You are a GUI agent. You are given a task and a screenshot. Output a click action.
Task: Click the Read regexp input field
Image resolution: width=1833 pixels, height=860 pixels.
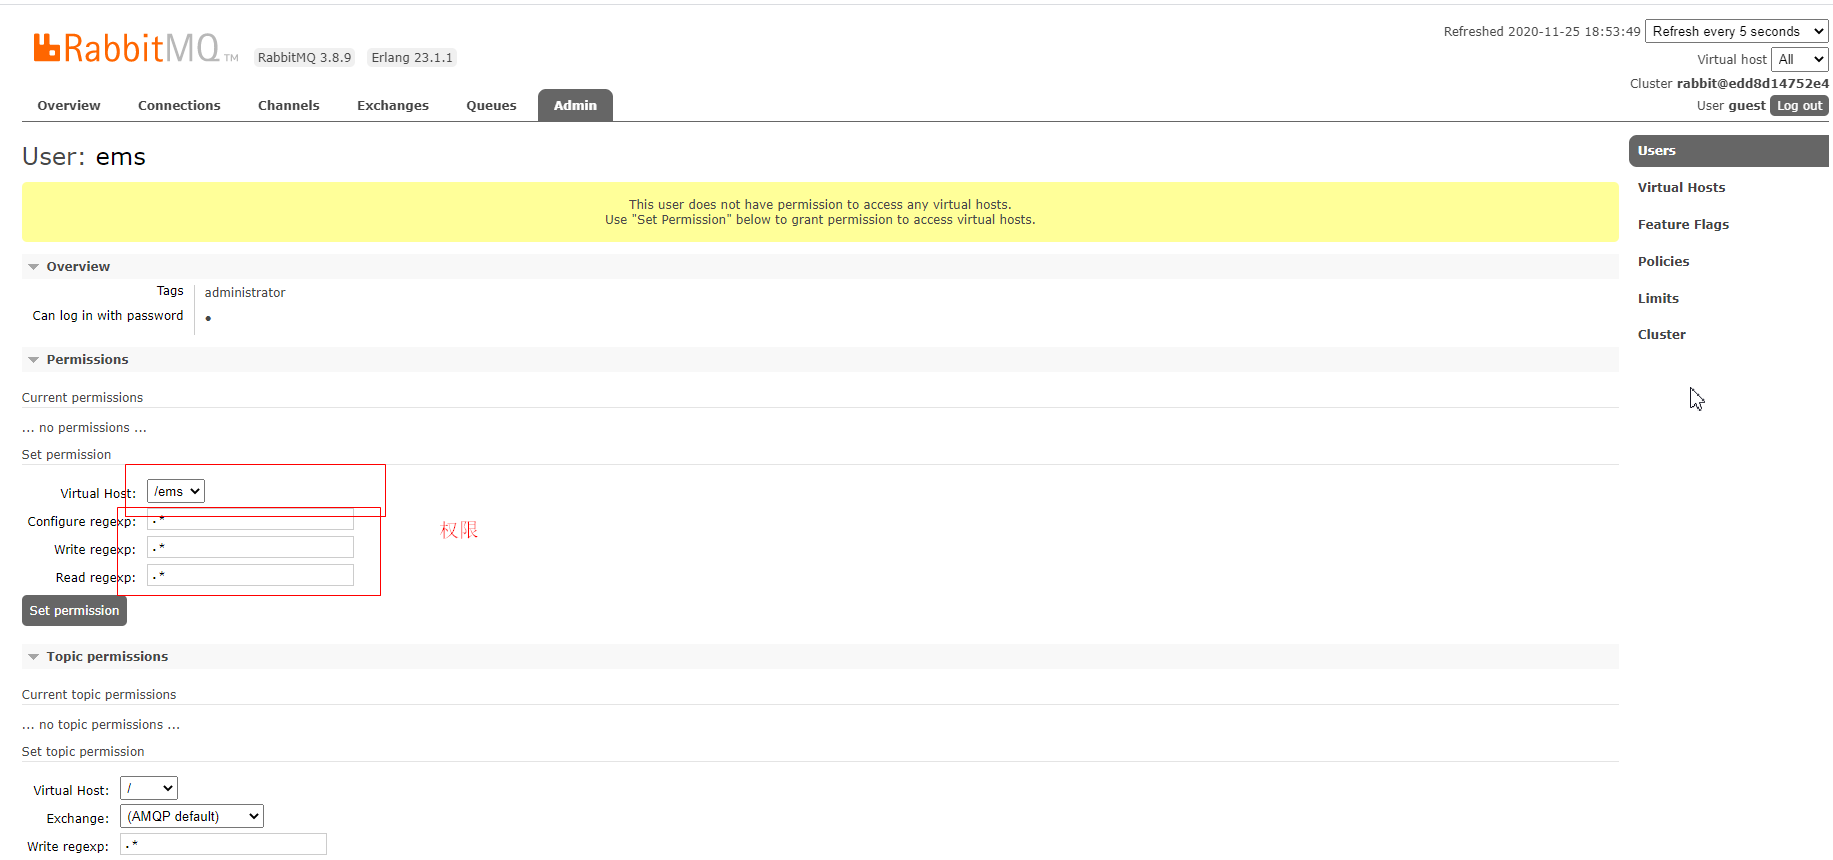pos(250,575)
